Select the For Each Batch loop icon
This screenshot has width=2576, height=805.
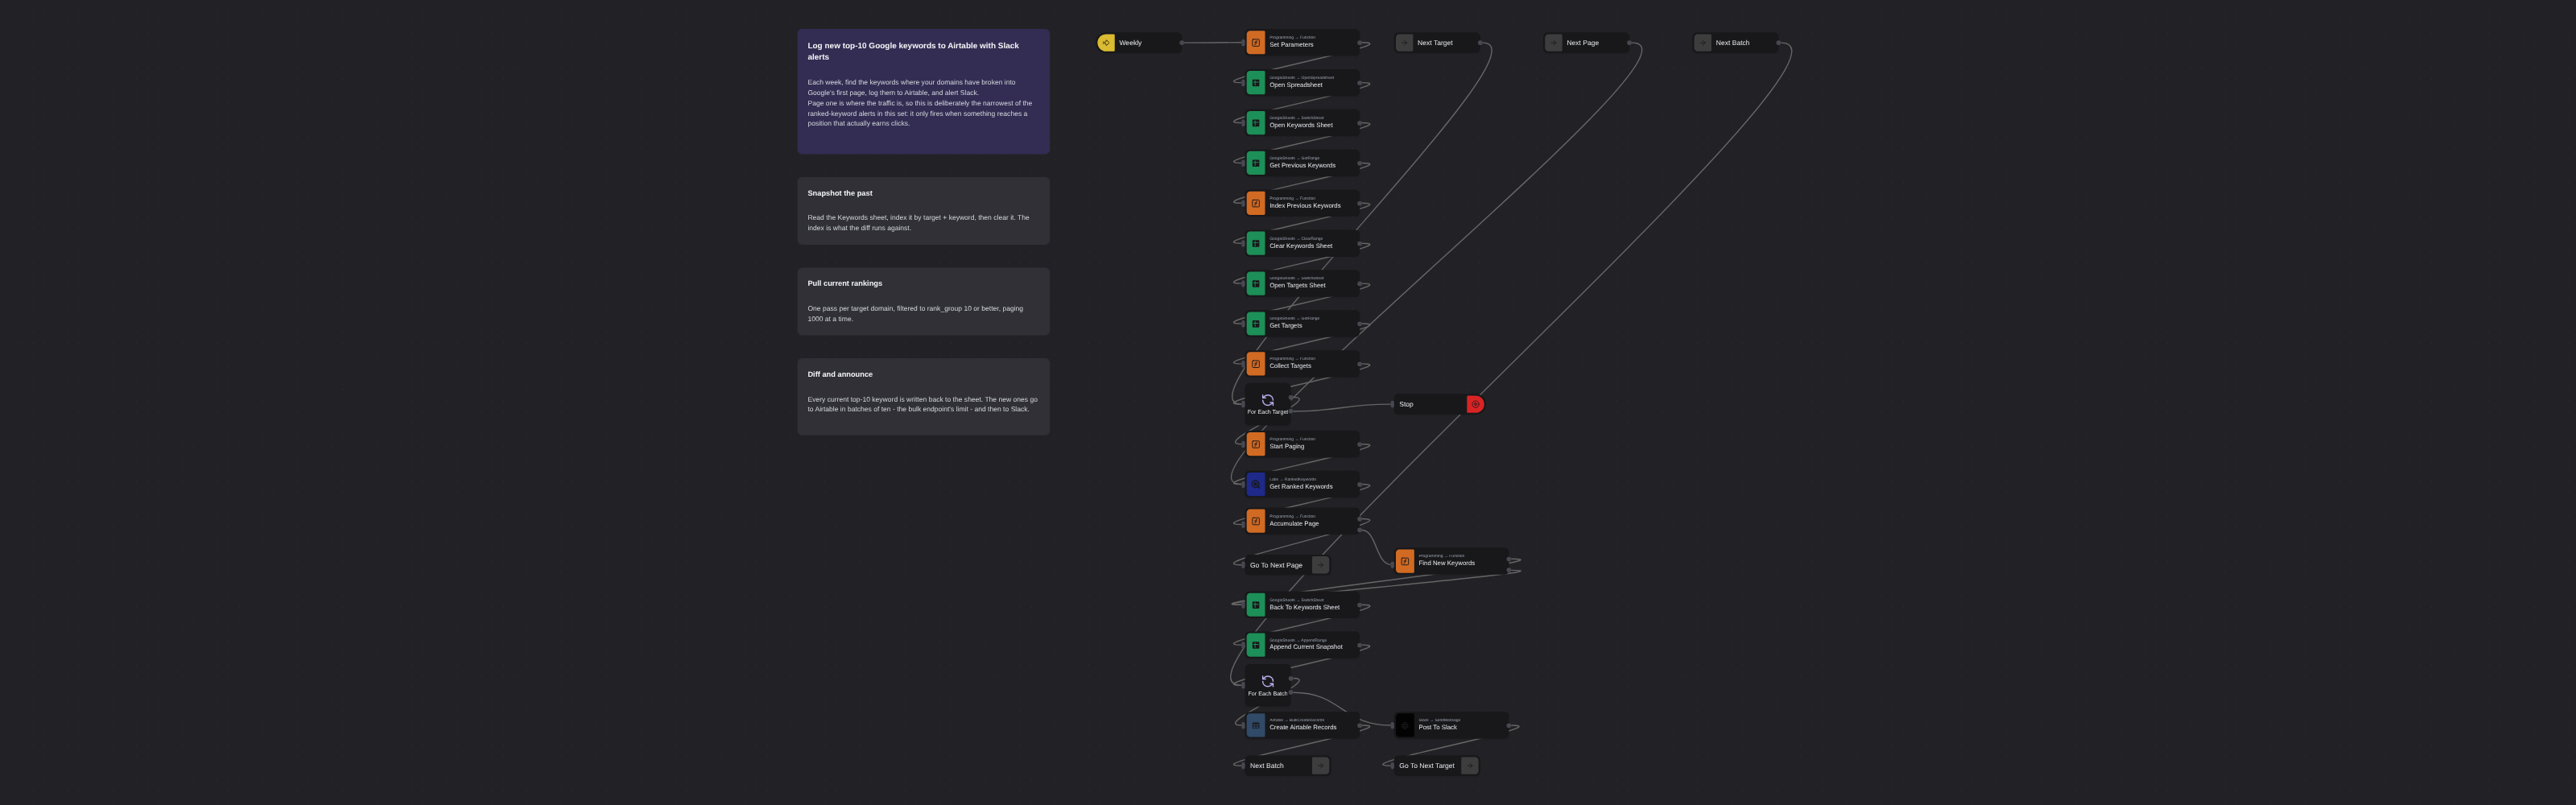pyautogui.click(x=1268, y=681)
